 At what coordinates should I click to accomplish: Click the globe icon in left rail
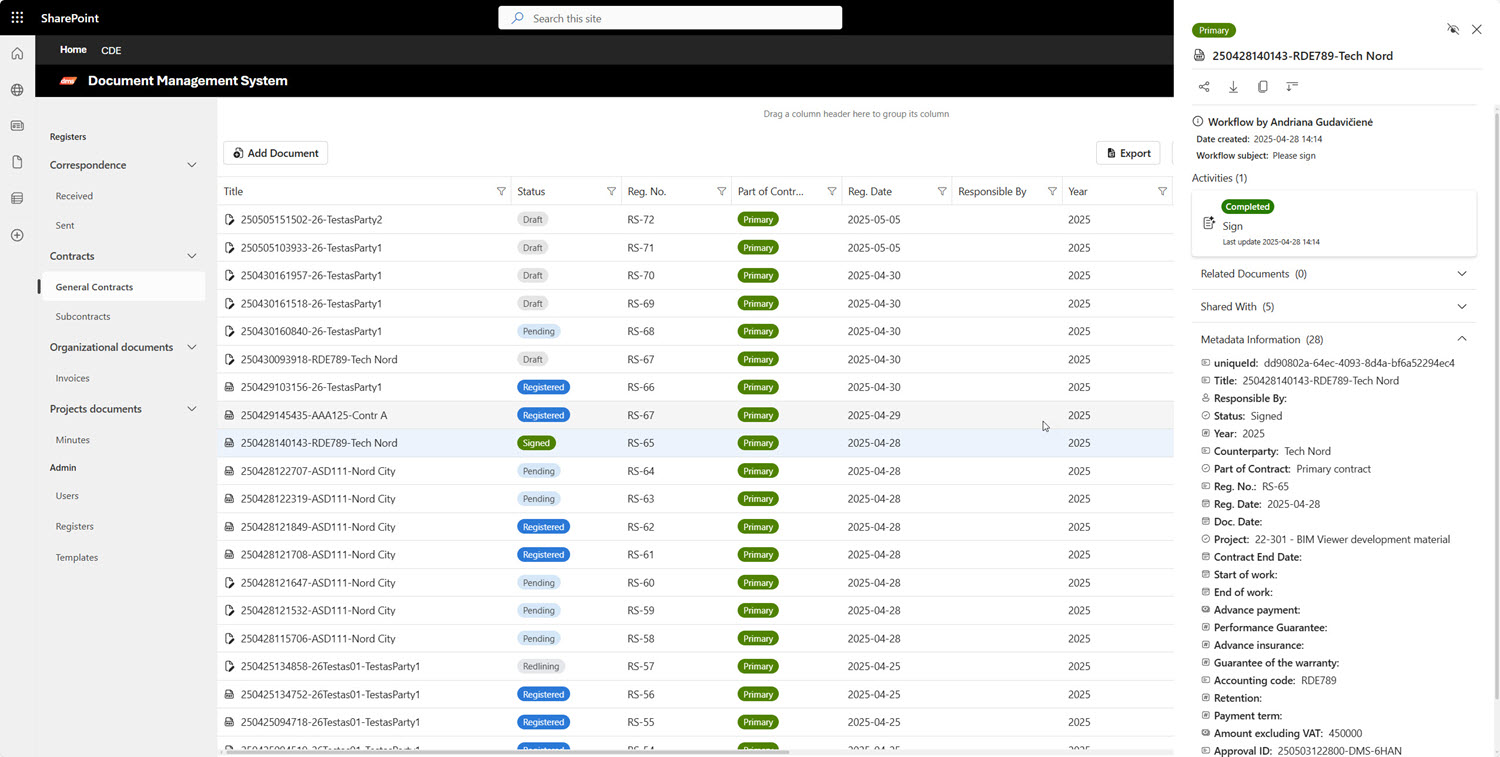tap(17, 90)
